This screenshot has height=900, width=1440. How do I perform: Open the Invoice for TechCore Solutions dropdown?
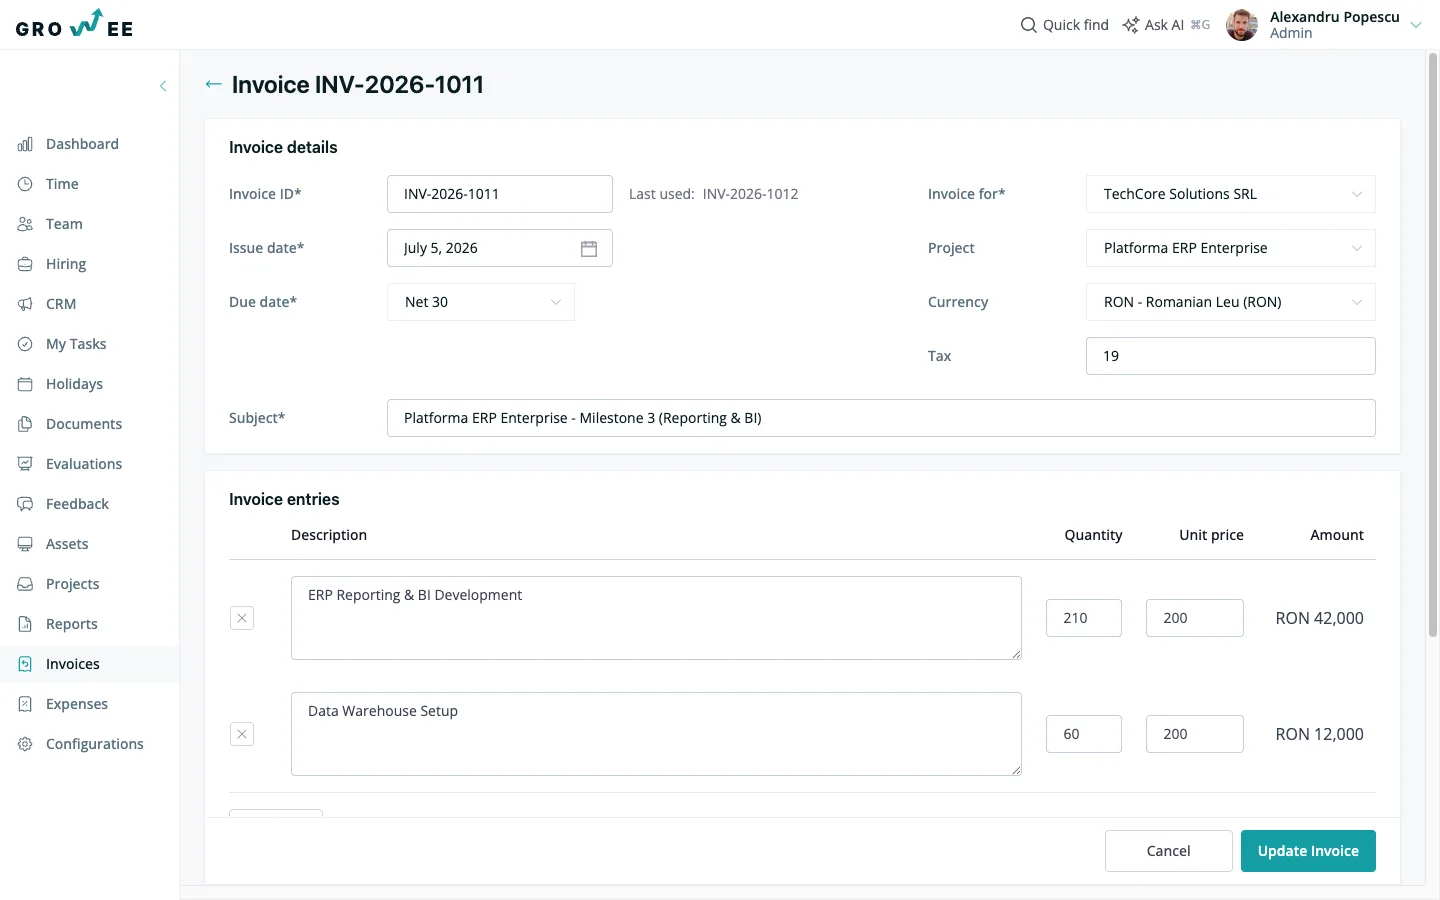[x=1231, y=194]
